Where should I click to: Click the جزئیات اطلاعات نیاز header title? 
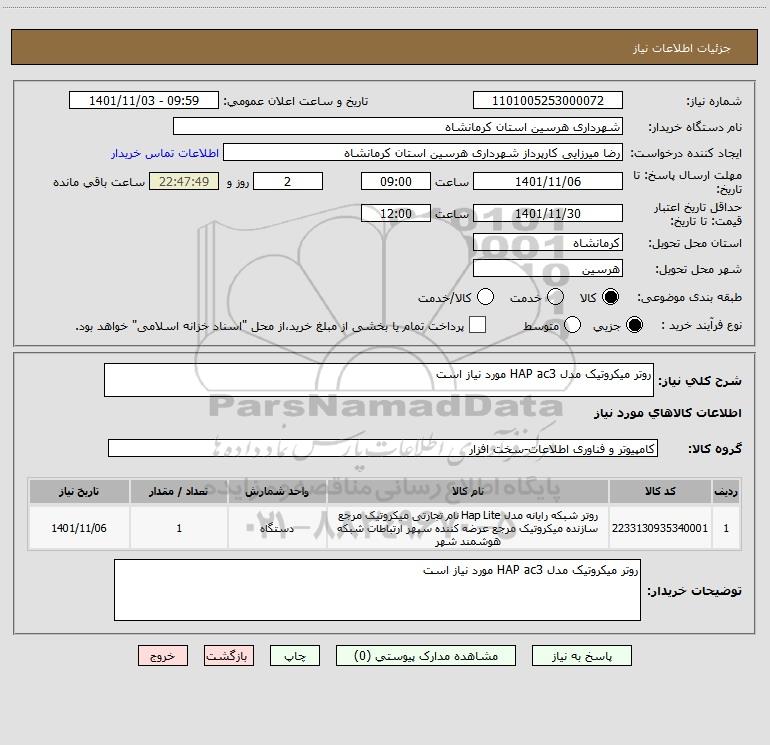coord(681,48)
